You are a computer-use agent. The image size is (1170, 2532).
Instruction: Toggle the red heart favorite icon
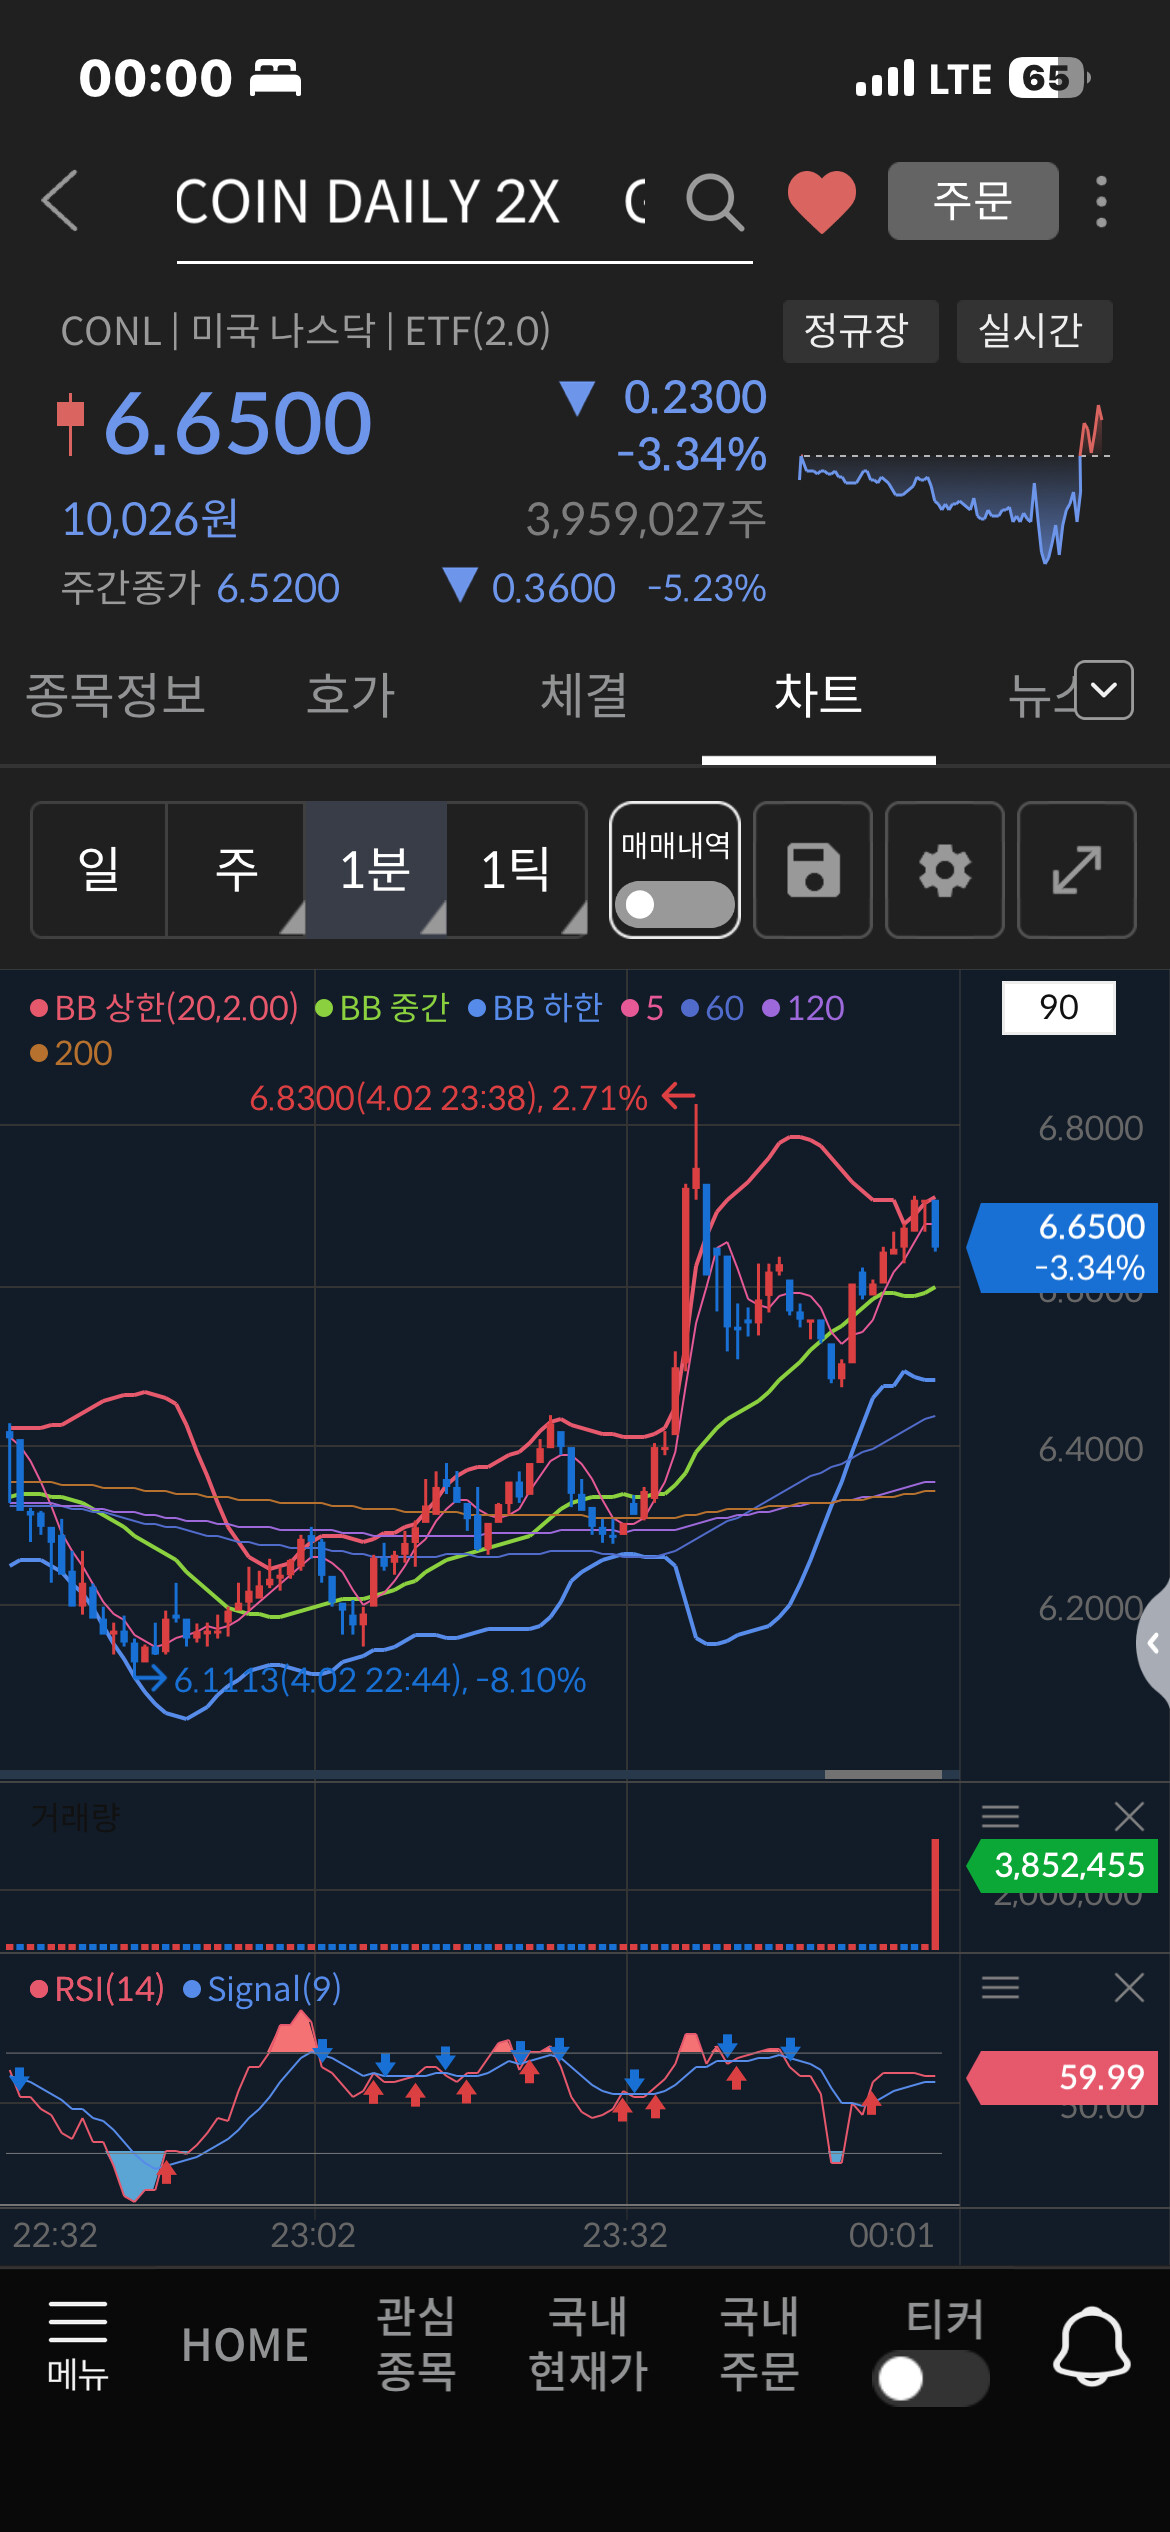[822, 201]
